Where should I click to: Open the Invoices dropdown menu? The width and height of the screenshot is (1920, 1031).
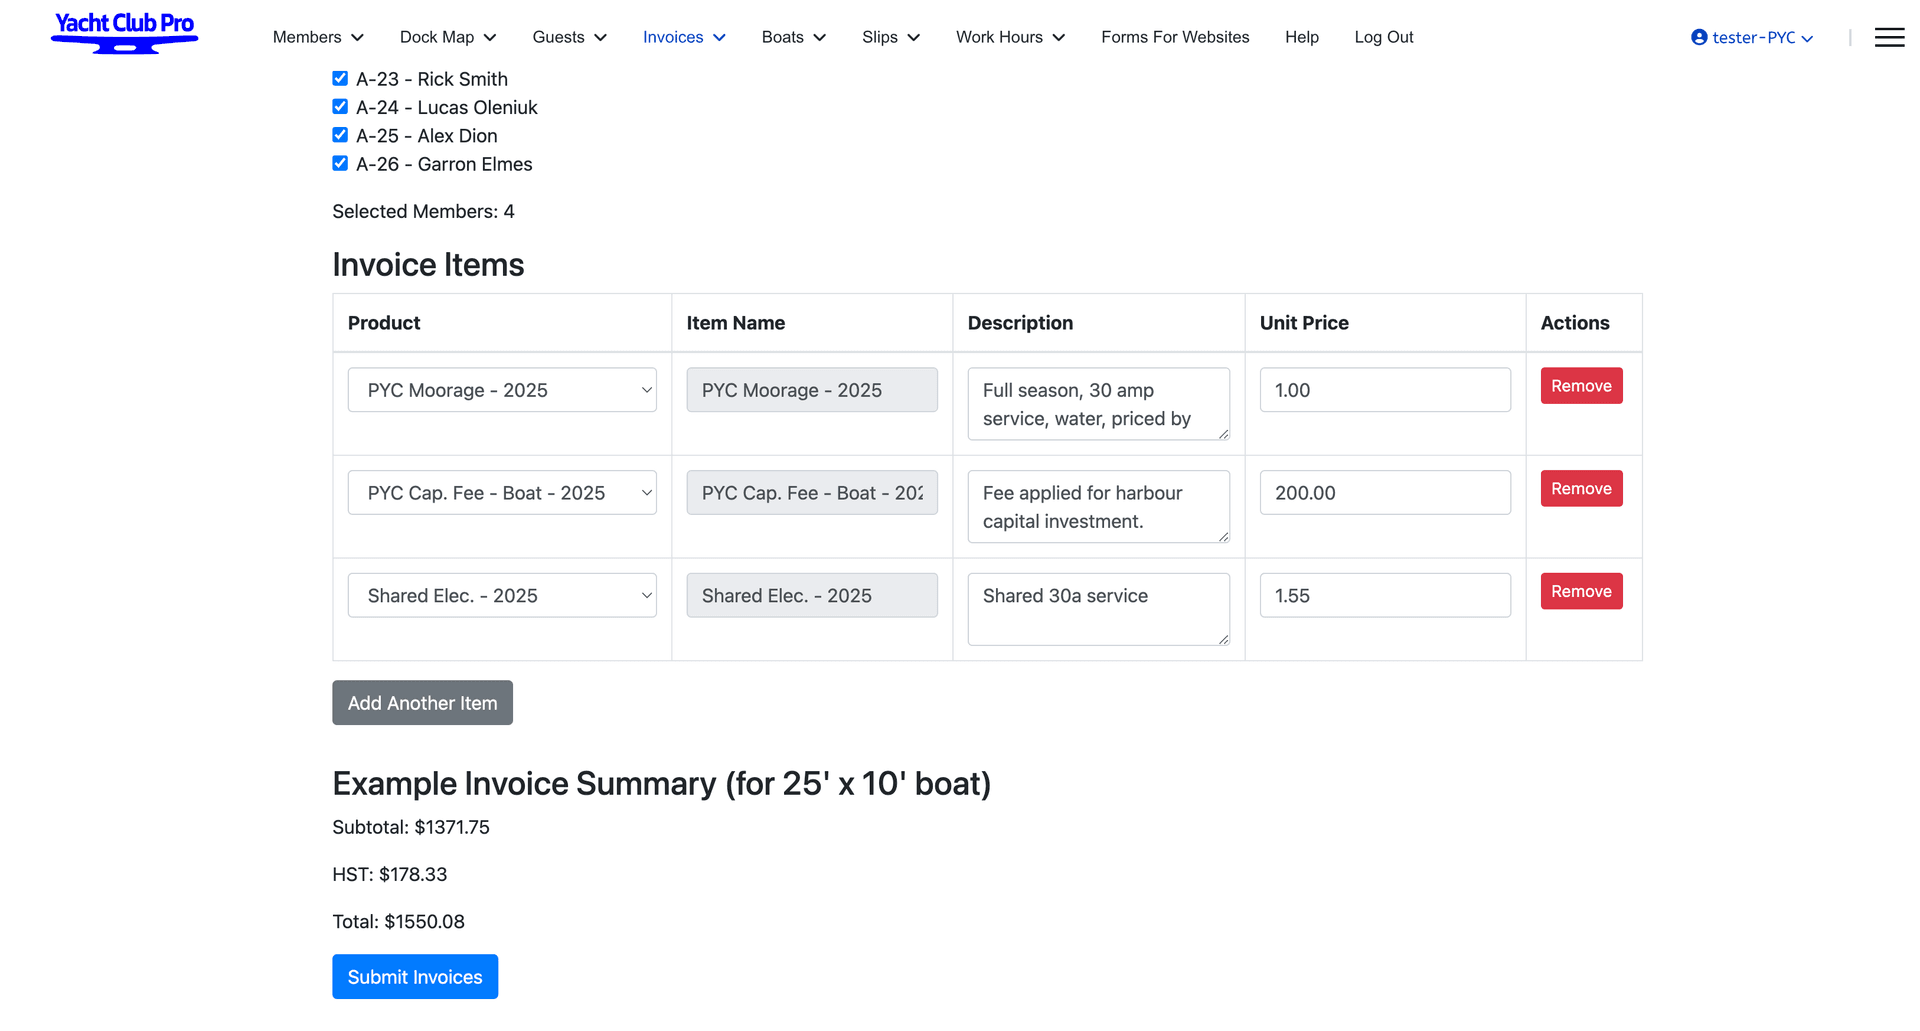click(x=684, y=37)
